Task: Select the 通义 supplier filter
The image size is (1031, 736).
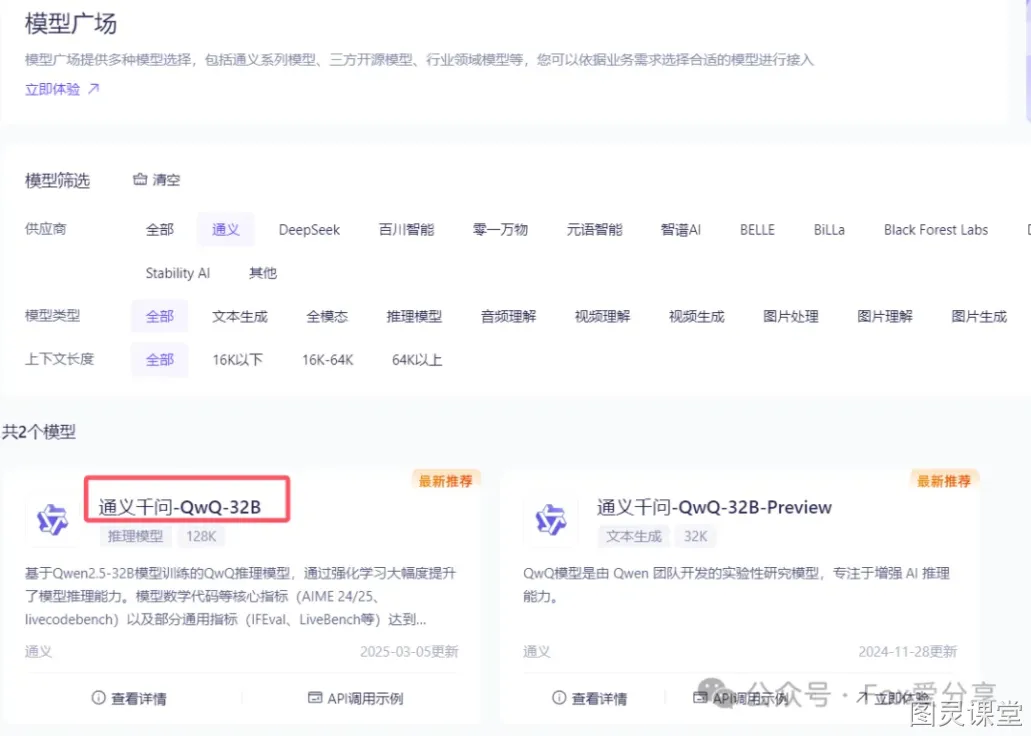Action: pyautogui.click(x=226, y=230)
